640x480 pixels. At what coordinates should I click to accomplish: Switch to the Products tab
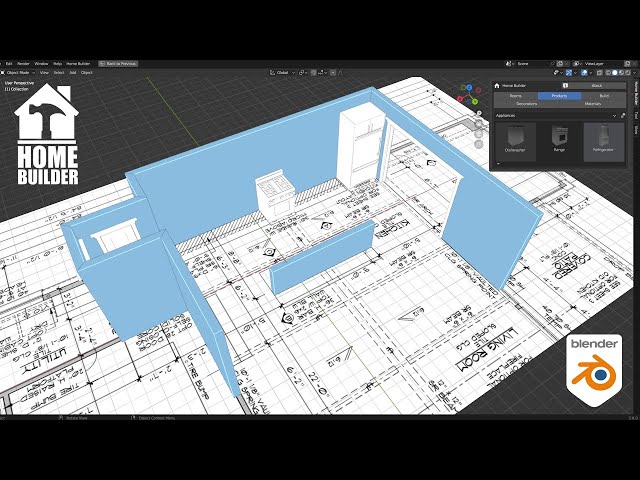(560, 96)
